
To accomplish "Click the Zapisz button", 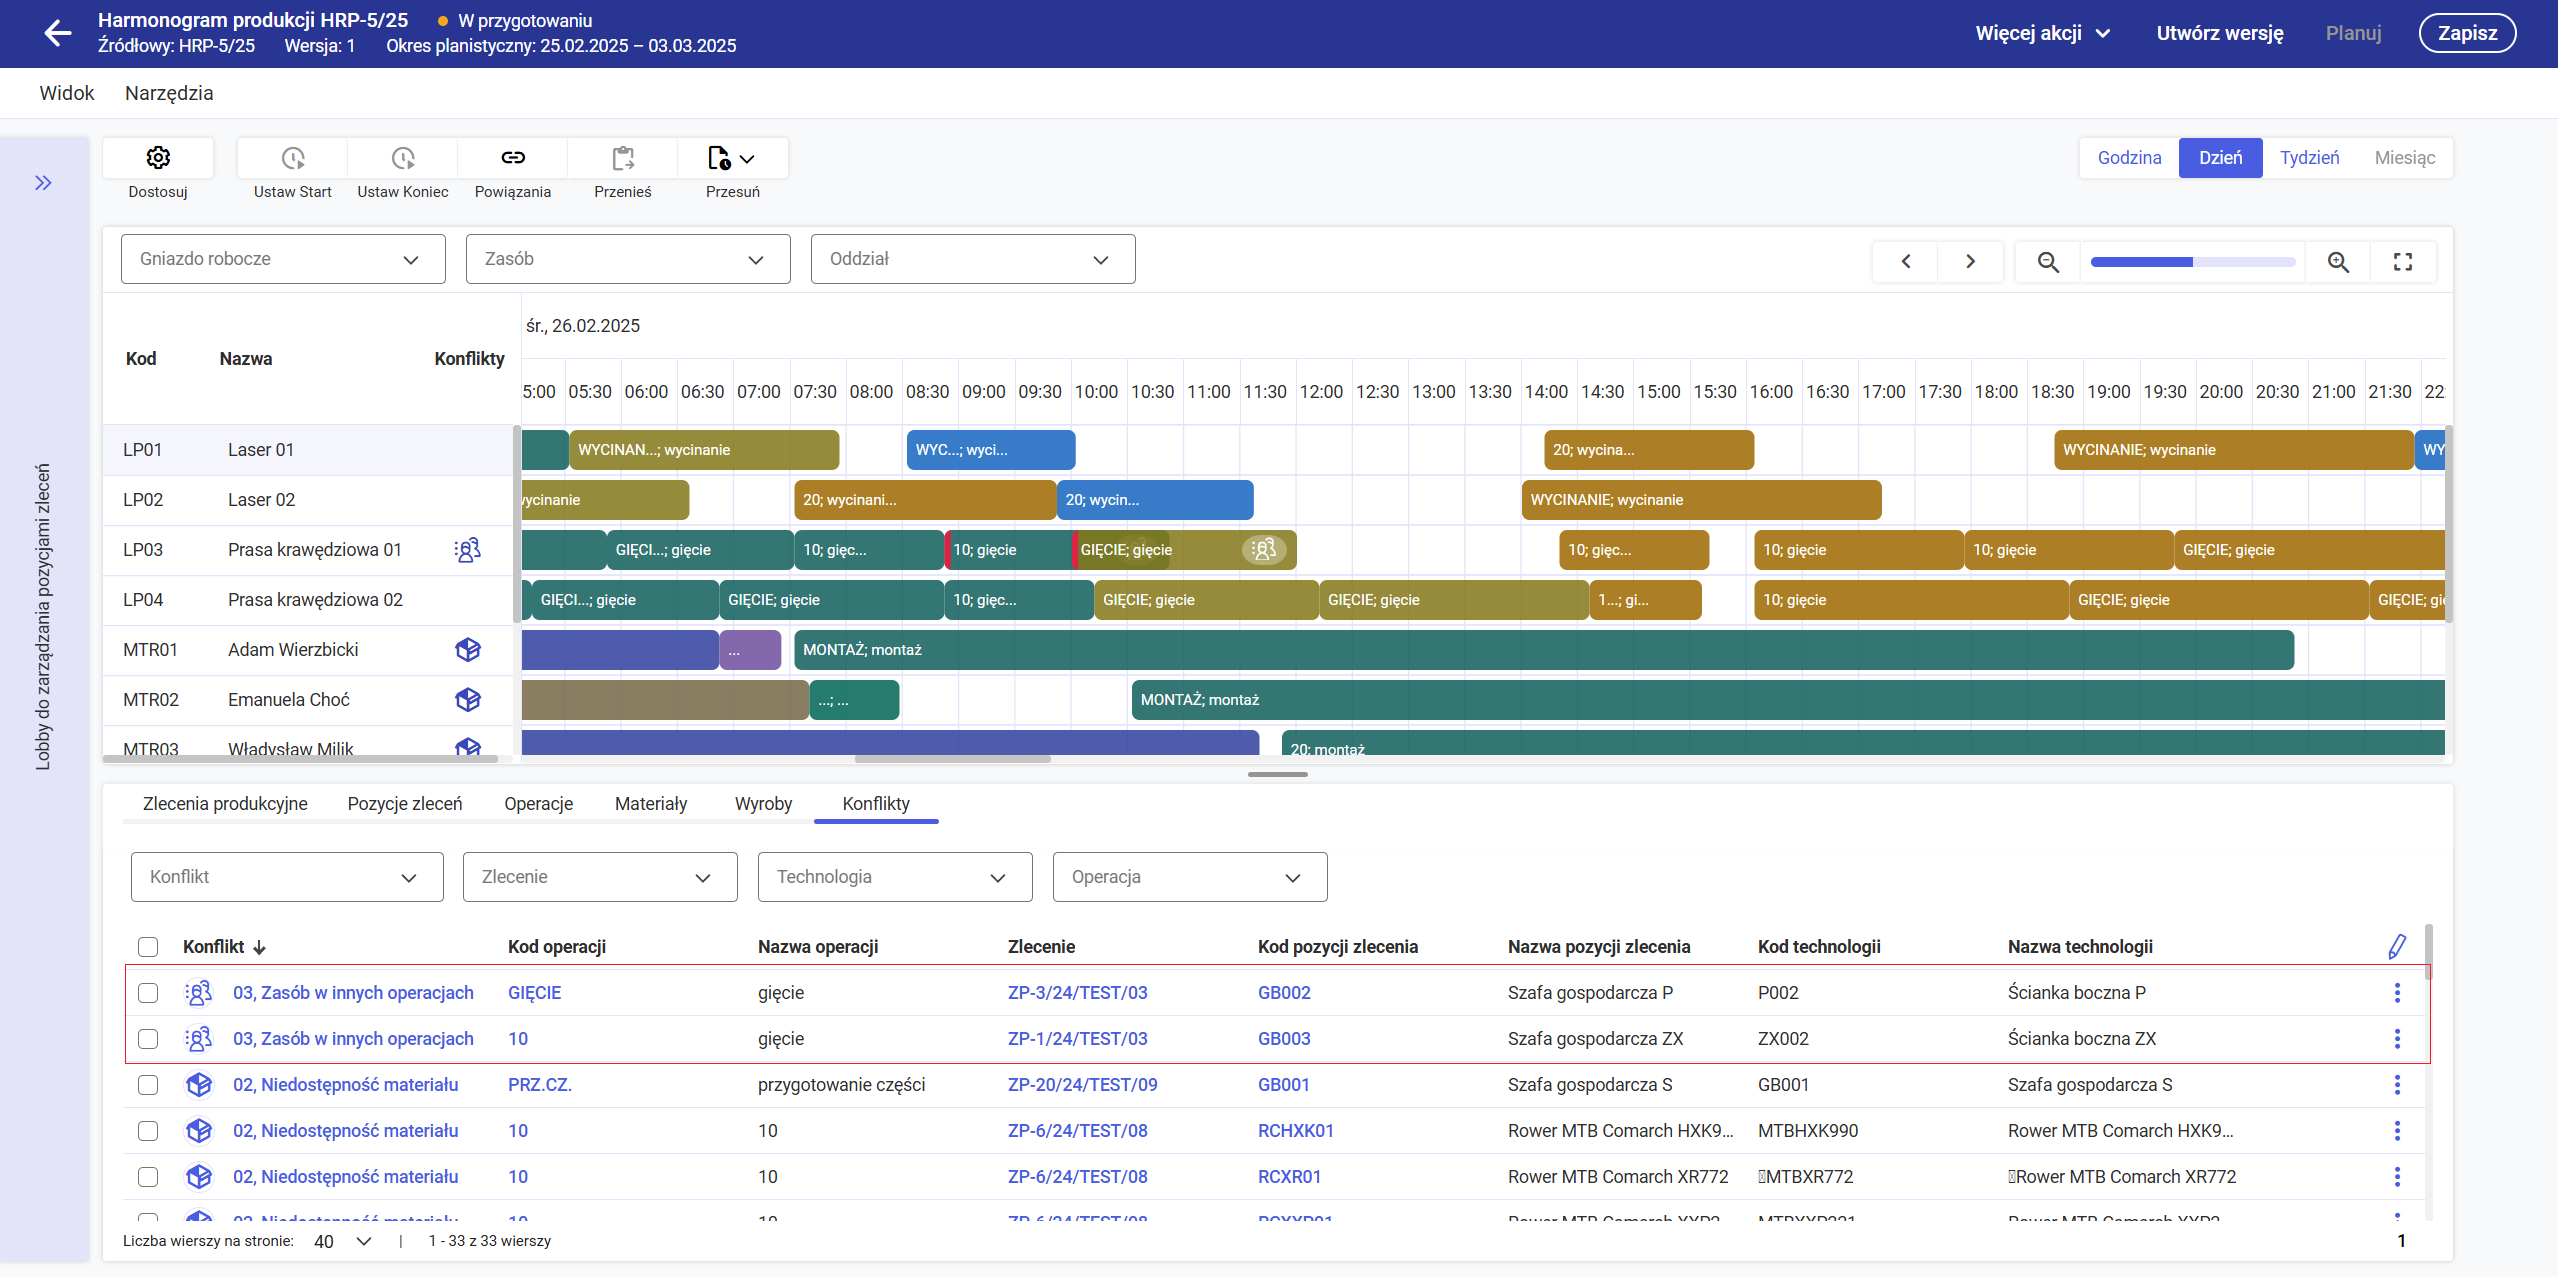I will point(2467,33).
